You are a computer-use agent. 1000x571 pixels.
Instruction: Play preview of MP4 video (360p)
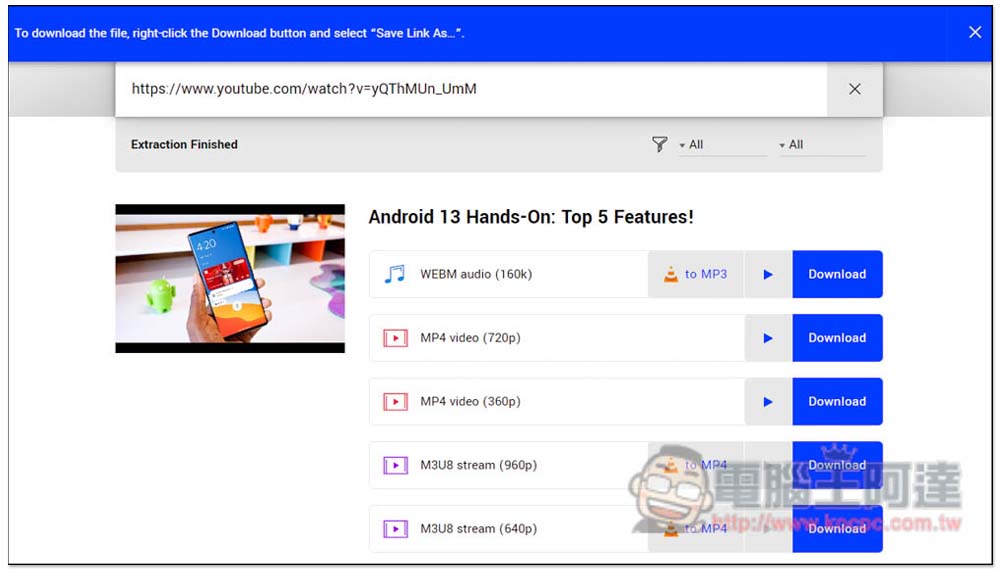[x=768, y=402]
